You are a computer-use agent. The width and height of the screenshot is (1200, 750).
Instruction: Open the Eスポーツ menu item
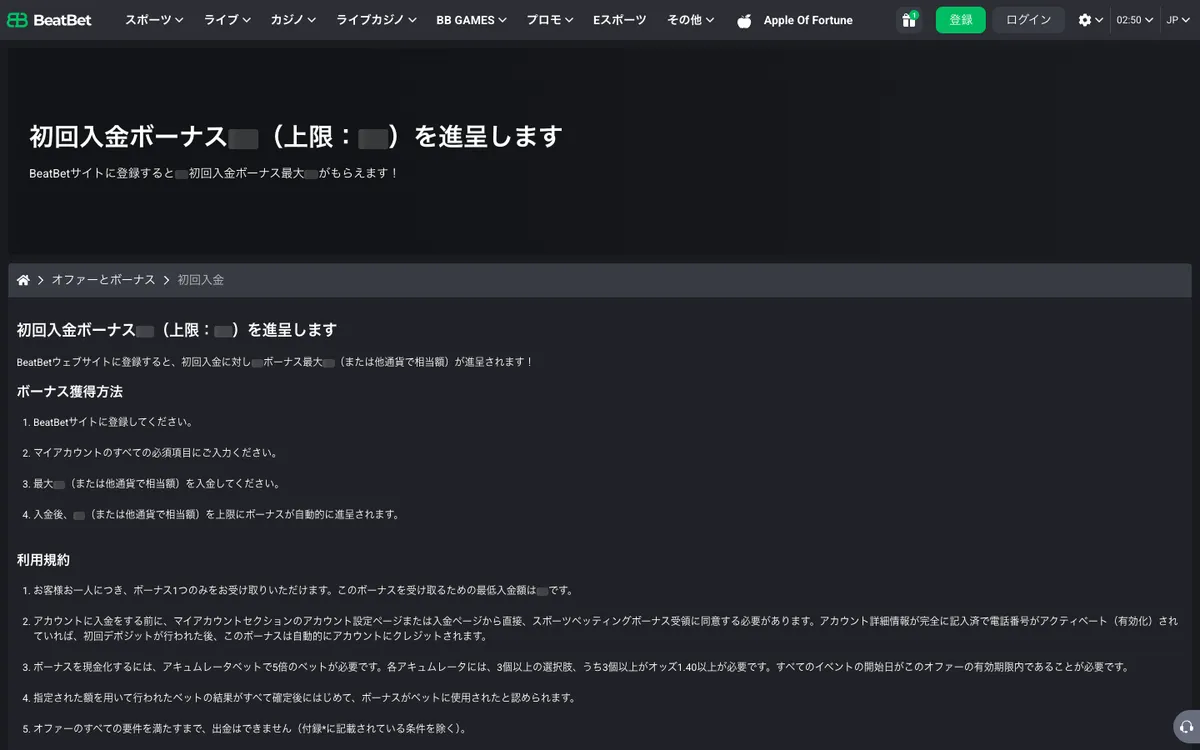(x=619, y=20)
